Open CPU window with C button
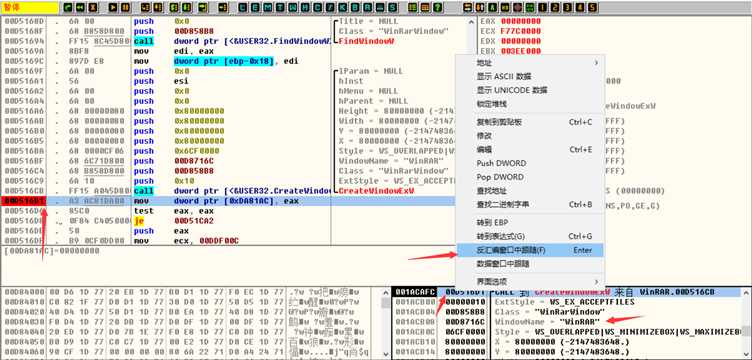 317,7
